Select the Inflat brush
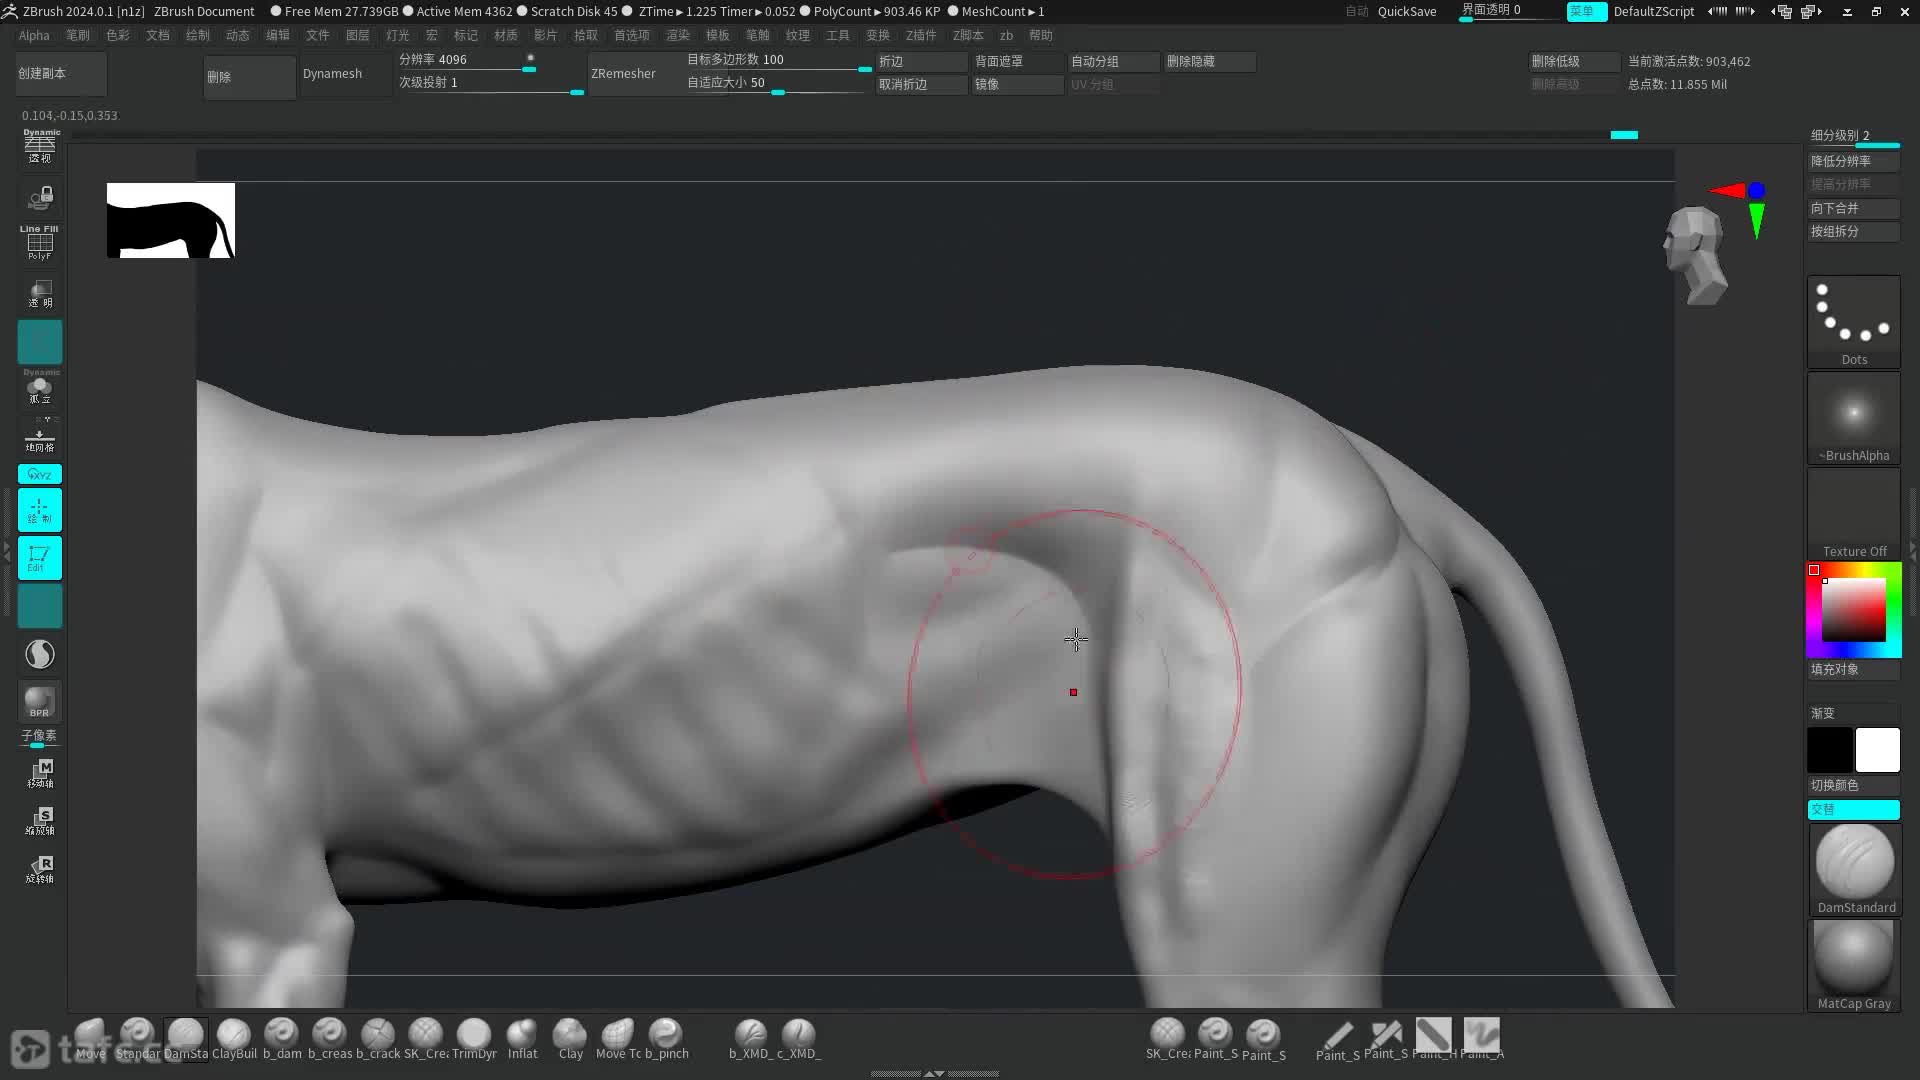The image size is (1920, 1080). (522, 1038)
